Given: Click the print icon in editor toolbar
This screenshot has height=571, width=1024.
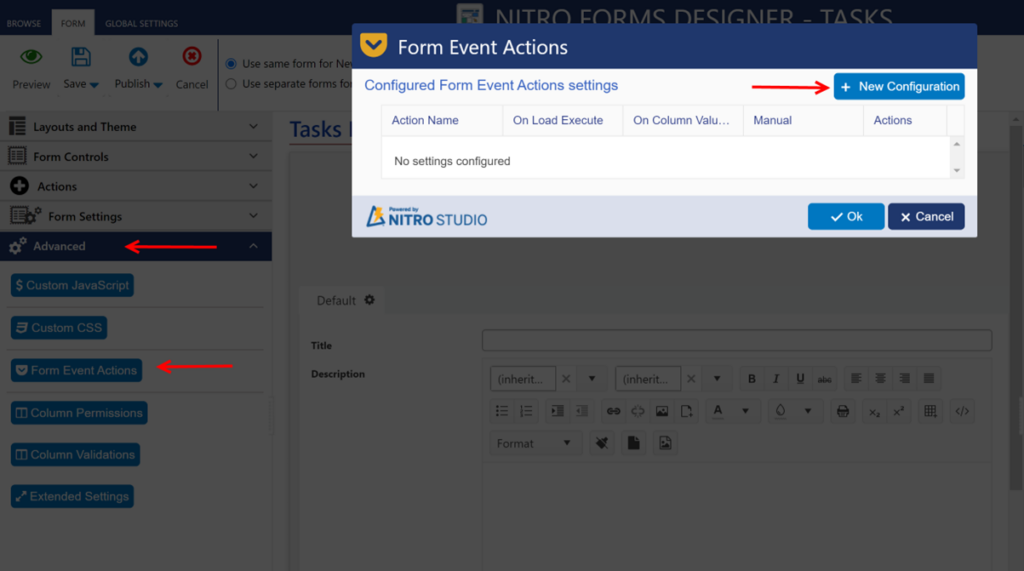Looking at the screenshot, I should pyautogui.click(x=843, y=411).
